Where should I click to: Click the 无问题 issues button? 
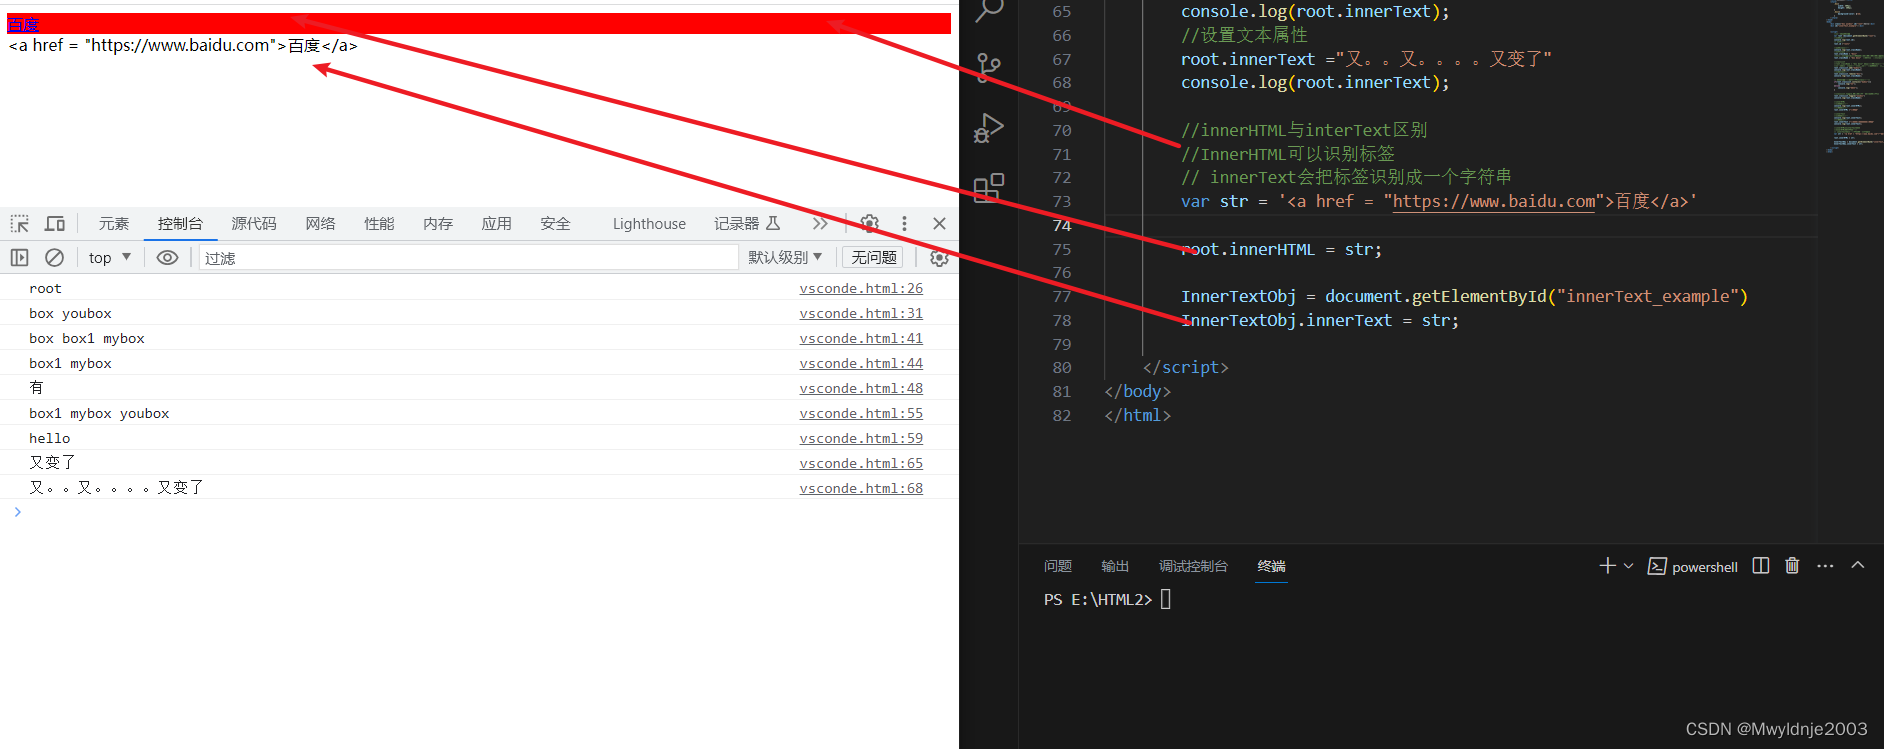pos(873,258)
